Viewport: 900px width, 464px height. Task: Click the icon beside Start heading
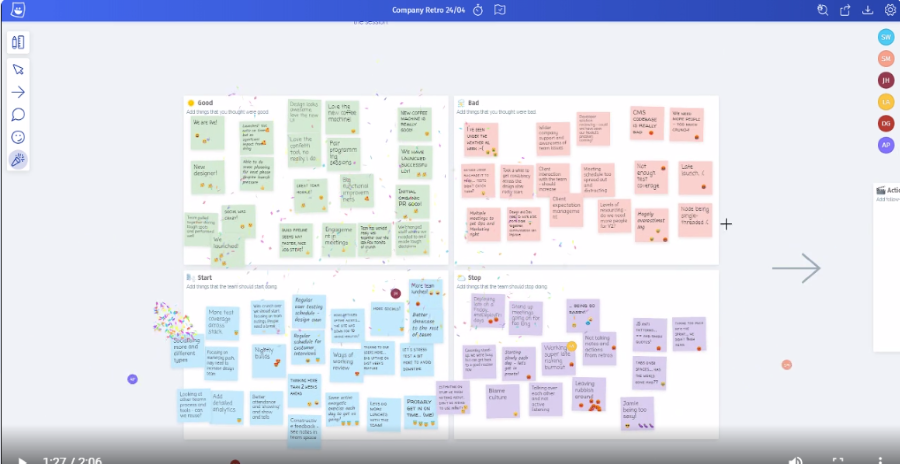coord(191,277)
